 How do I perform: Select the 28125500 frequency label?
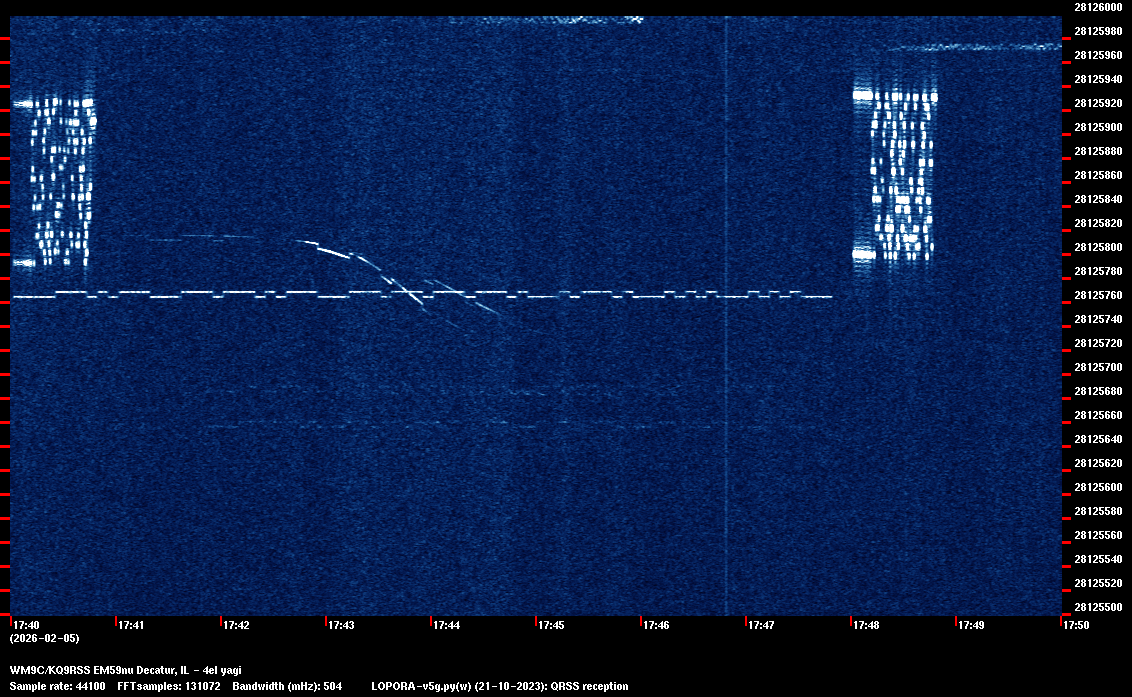coord(1097,607)
